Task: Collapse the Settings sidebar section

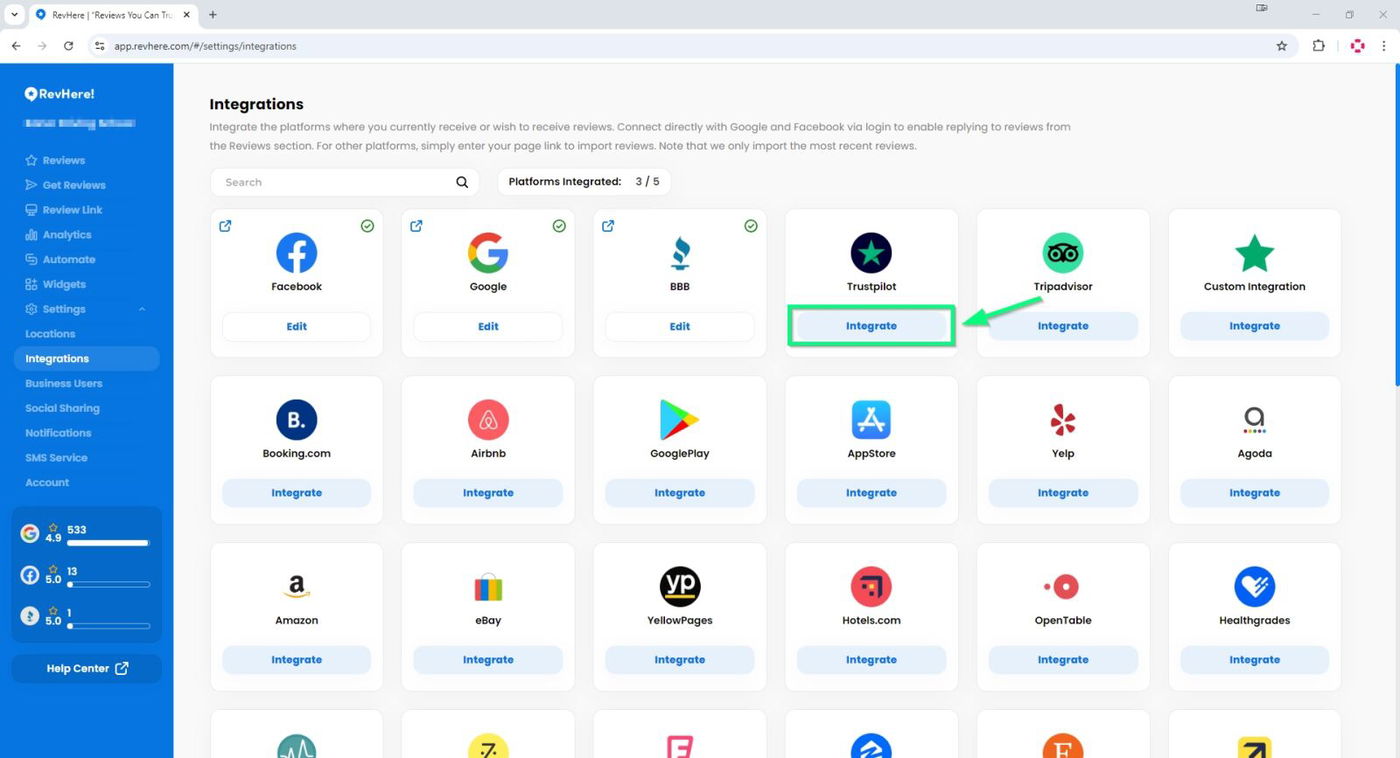Action: click(142, 309)
